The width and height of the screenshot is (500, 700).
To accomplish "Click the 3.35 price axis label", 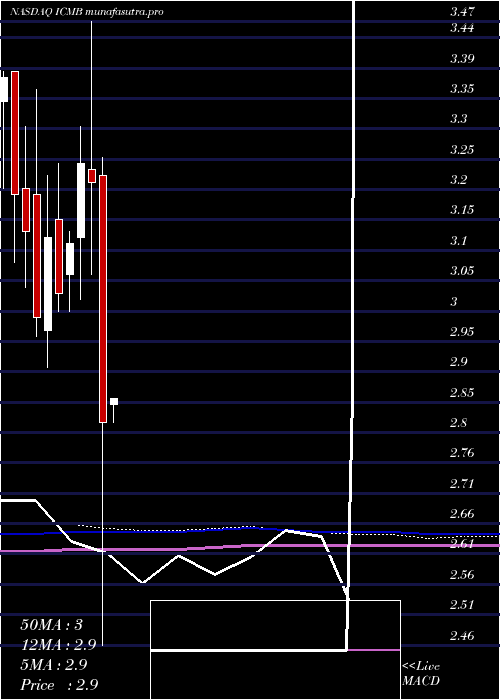I will click(x=462, y=89).
